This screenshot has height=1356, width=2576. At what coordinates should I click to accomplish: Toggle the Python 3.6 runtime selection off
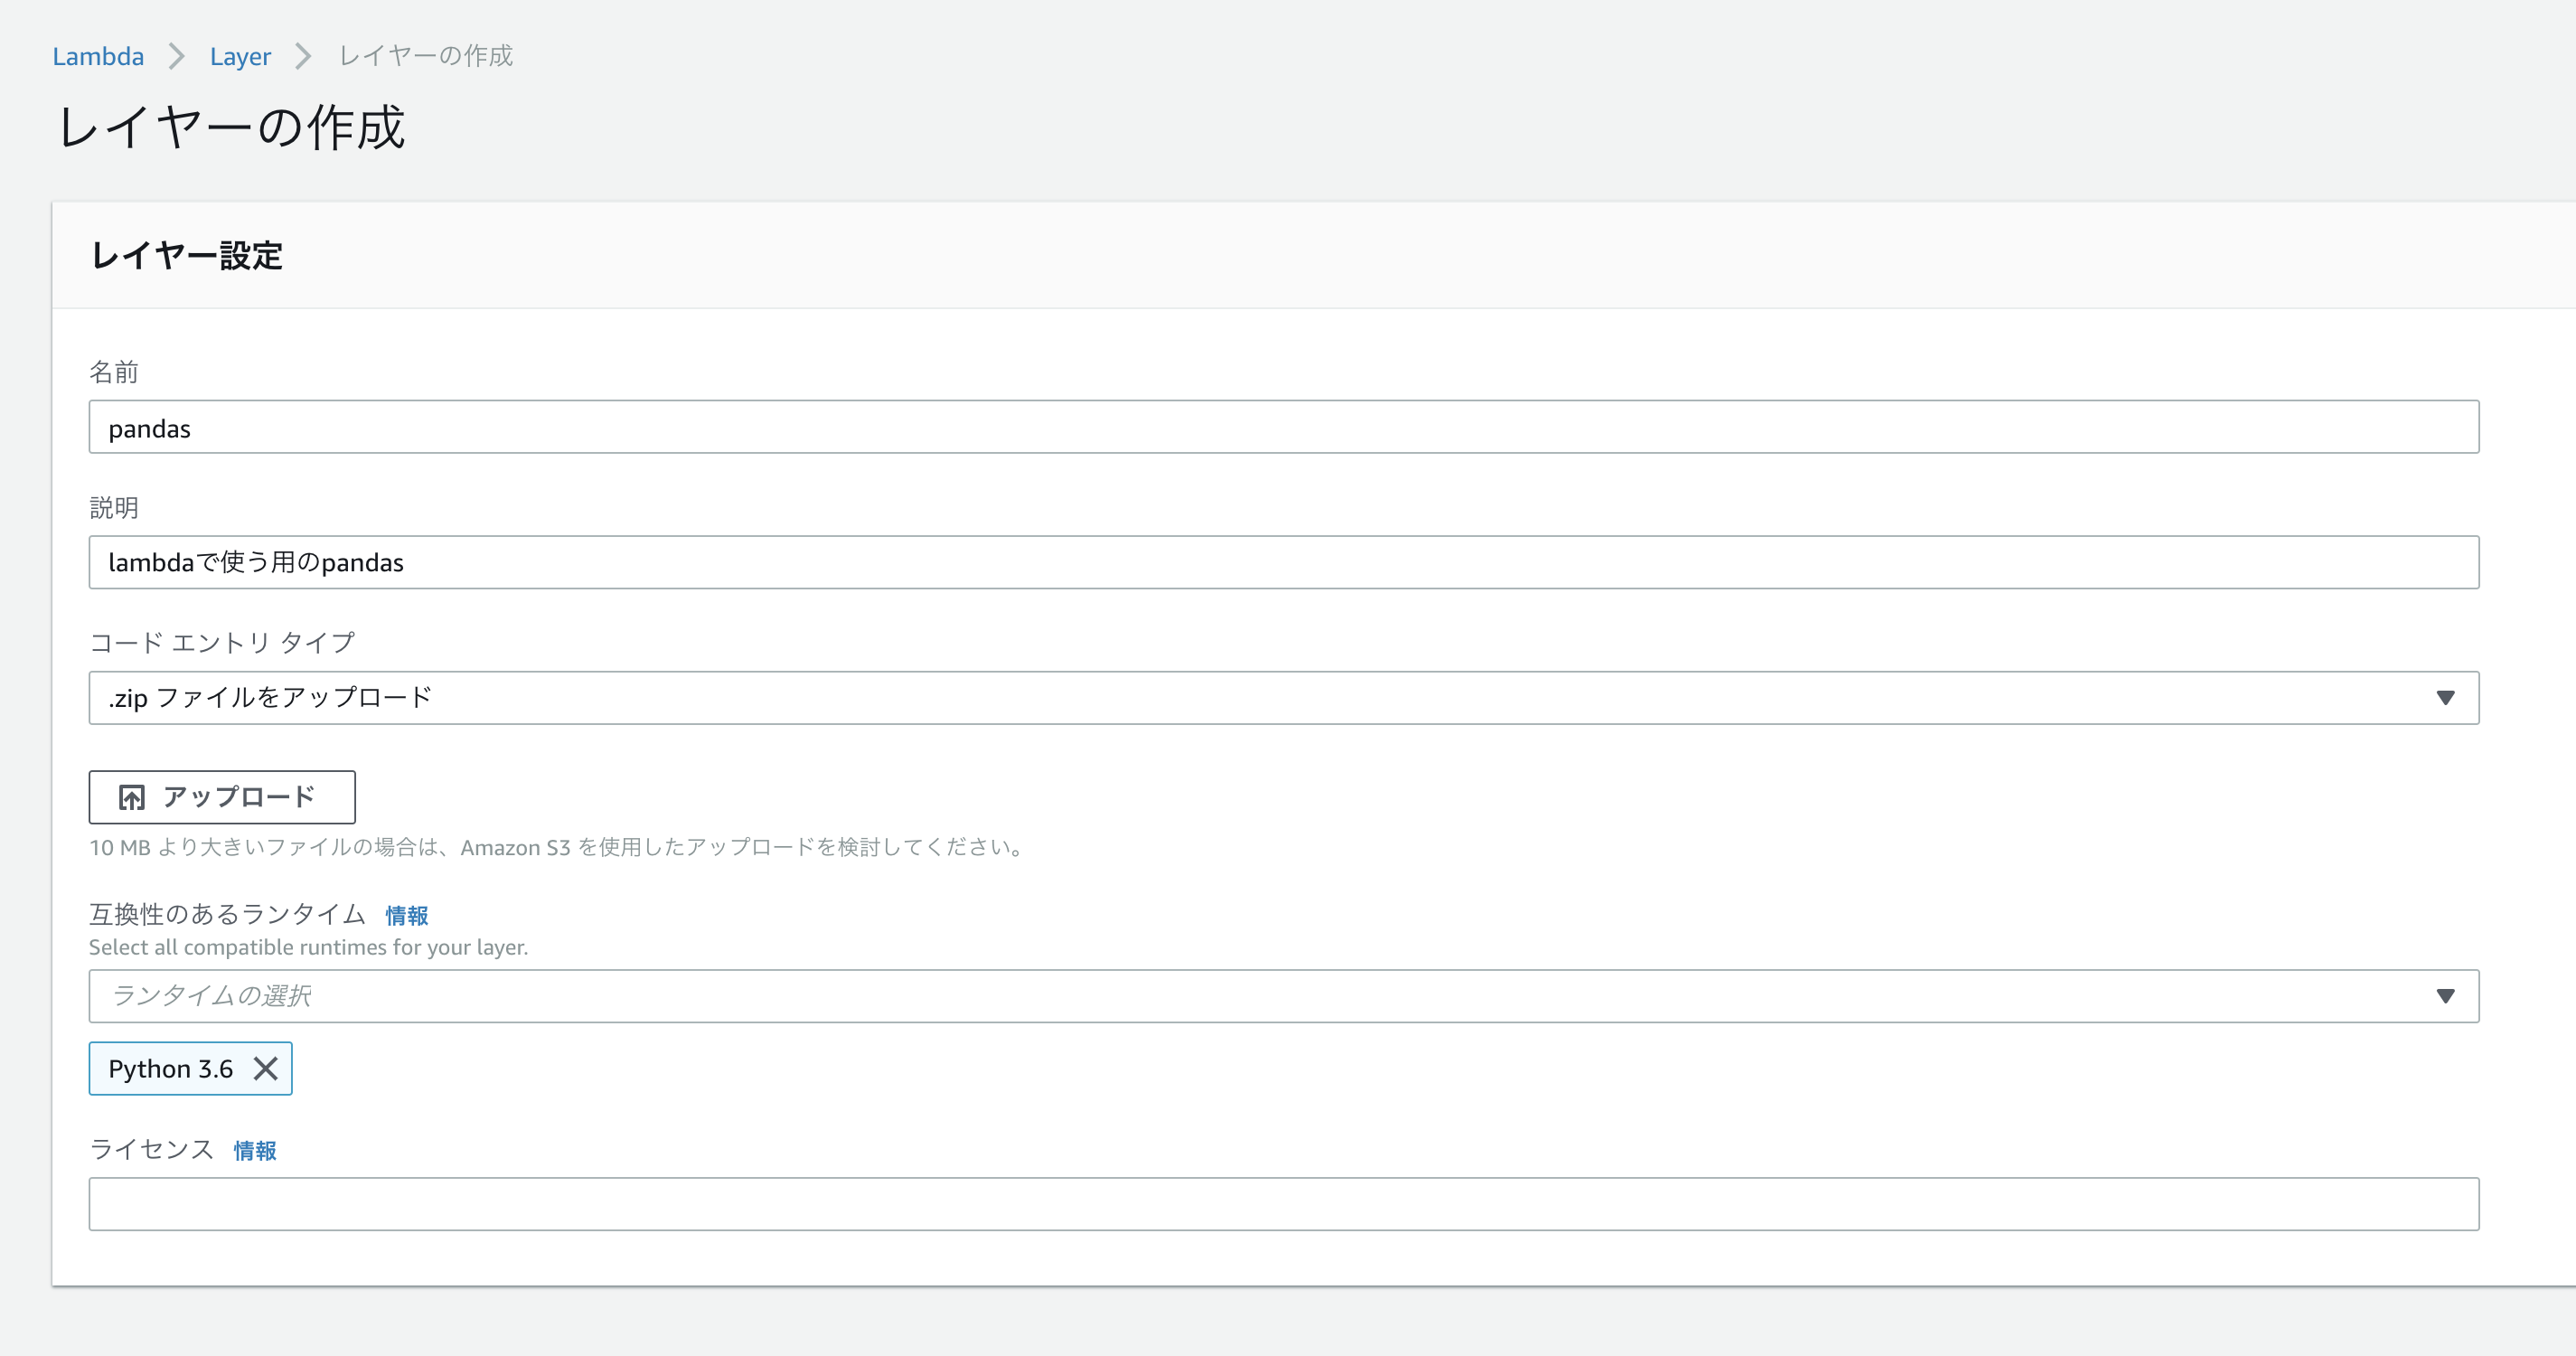265,1068
